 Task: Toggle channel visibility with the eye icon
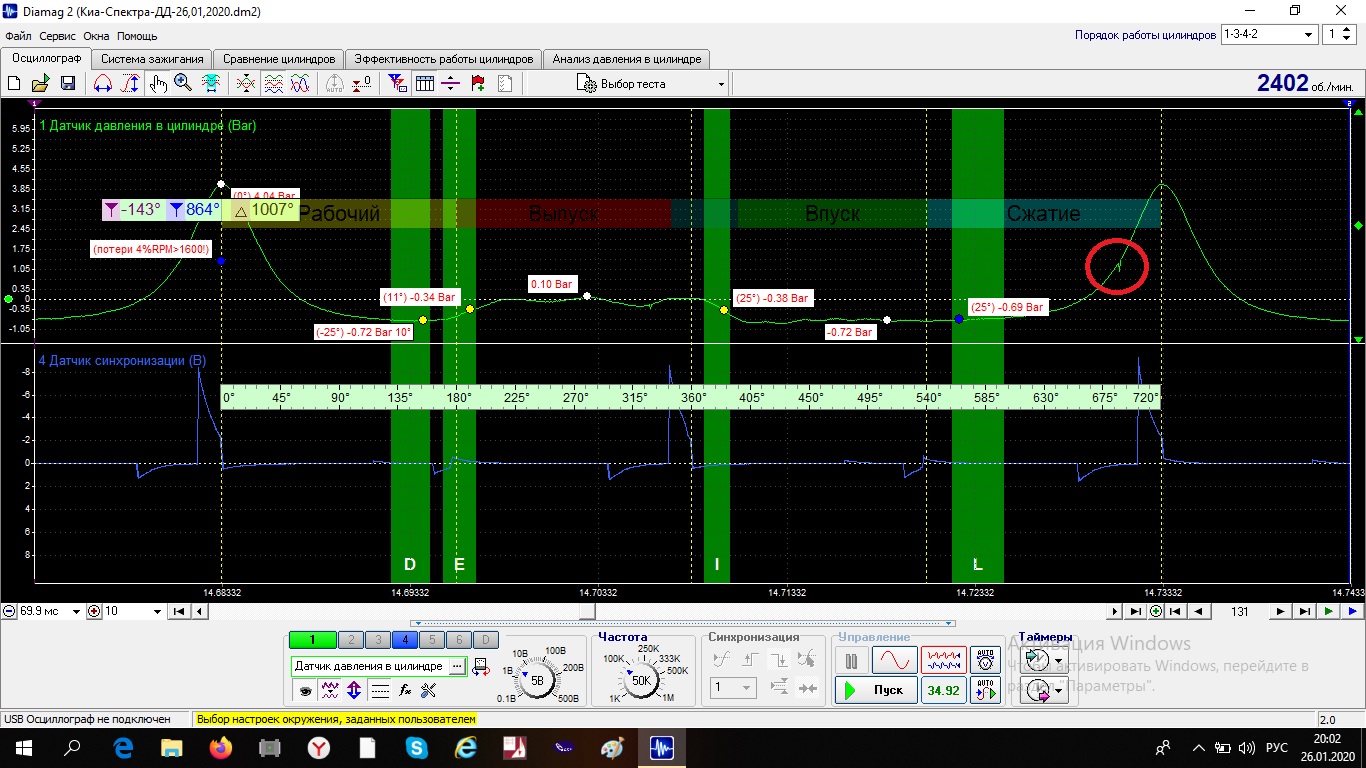pos(305,690)
